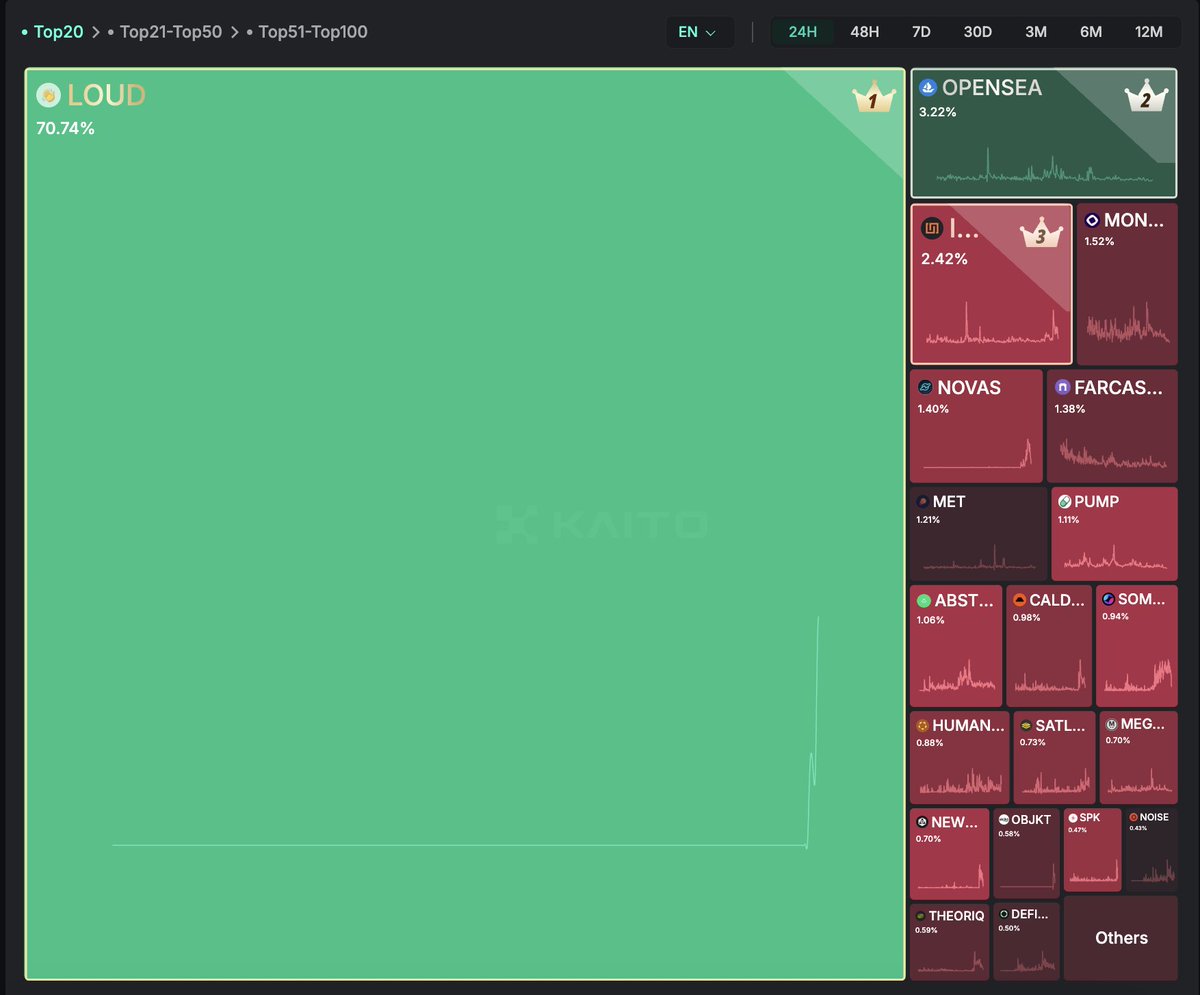
Task: Click the MET sparkline chart
Action: click(978, 559)
